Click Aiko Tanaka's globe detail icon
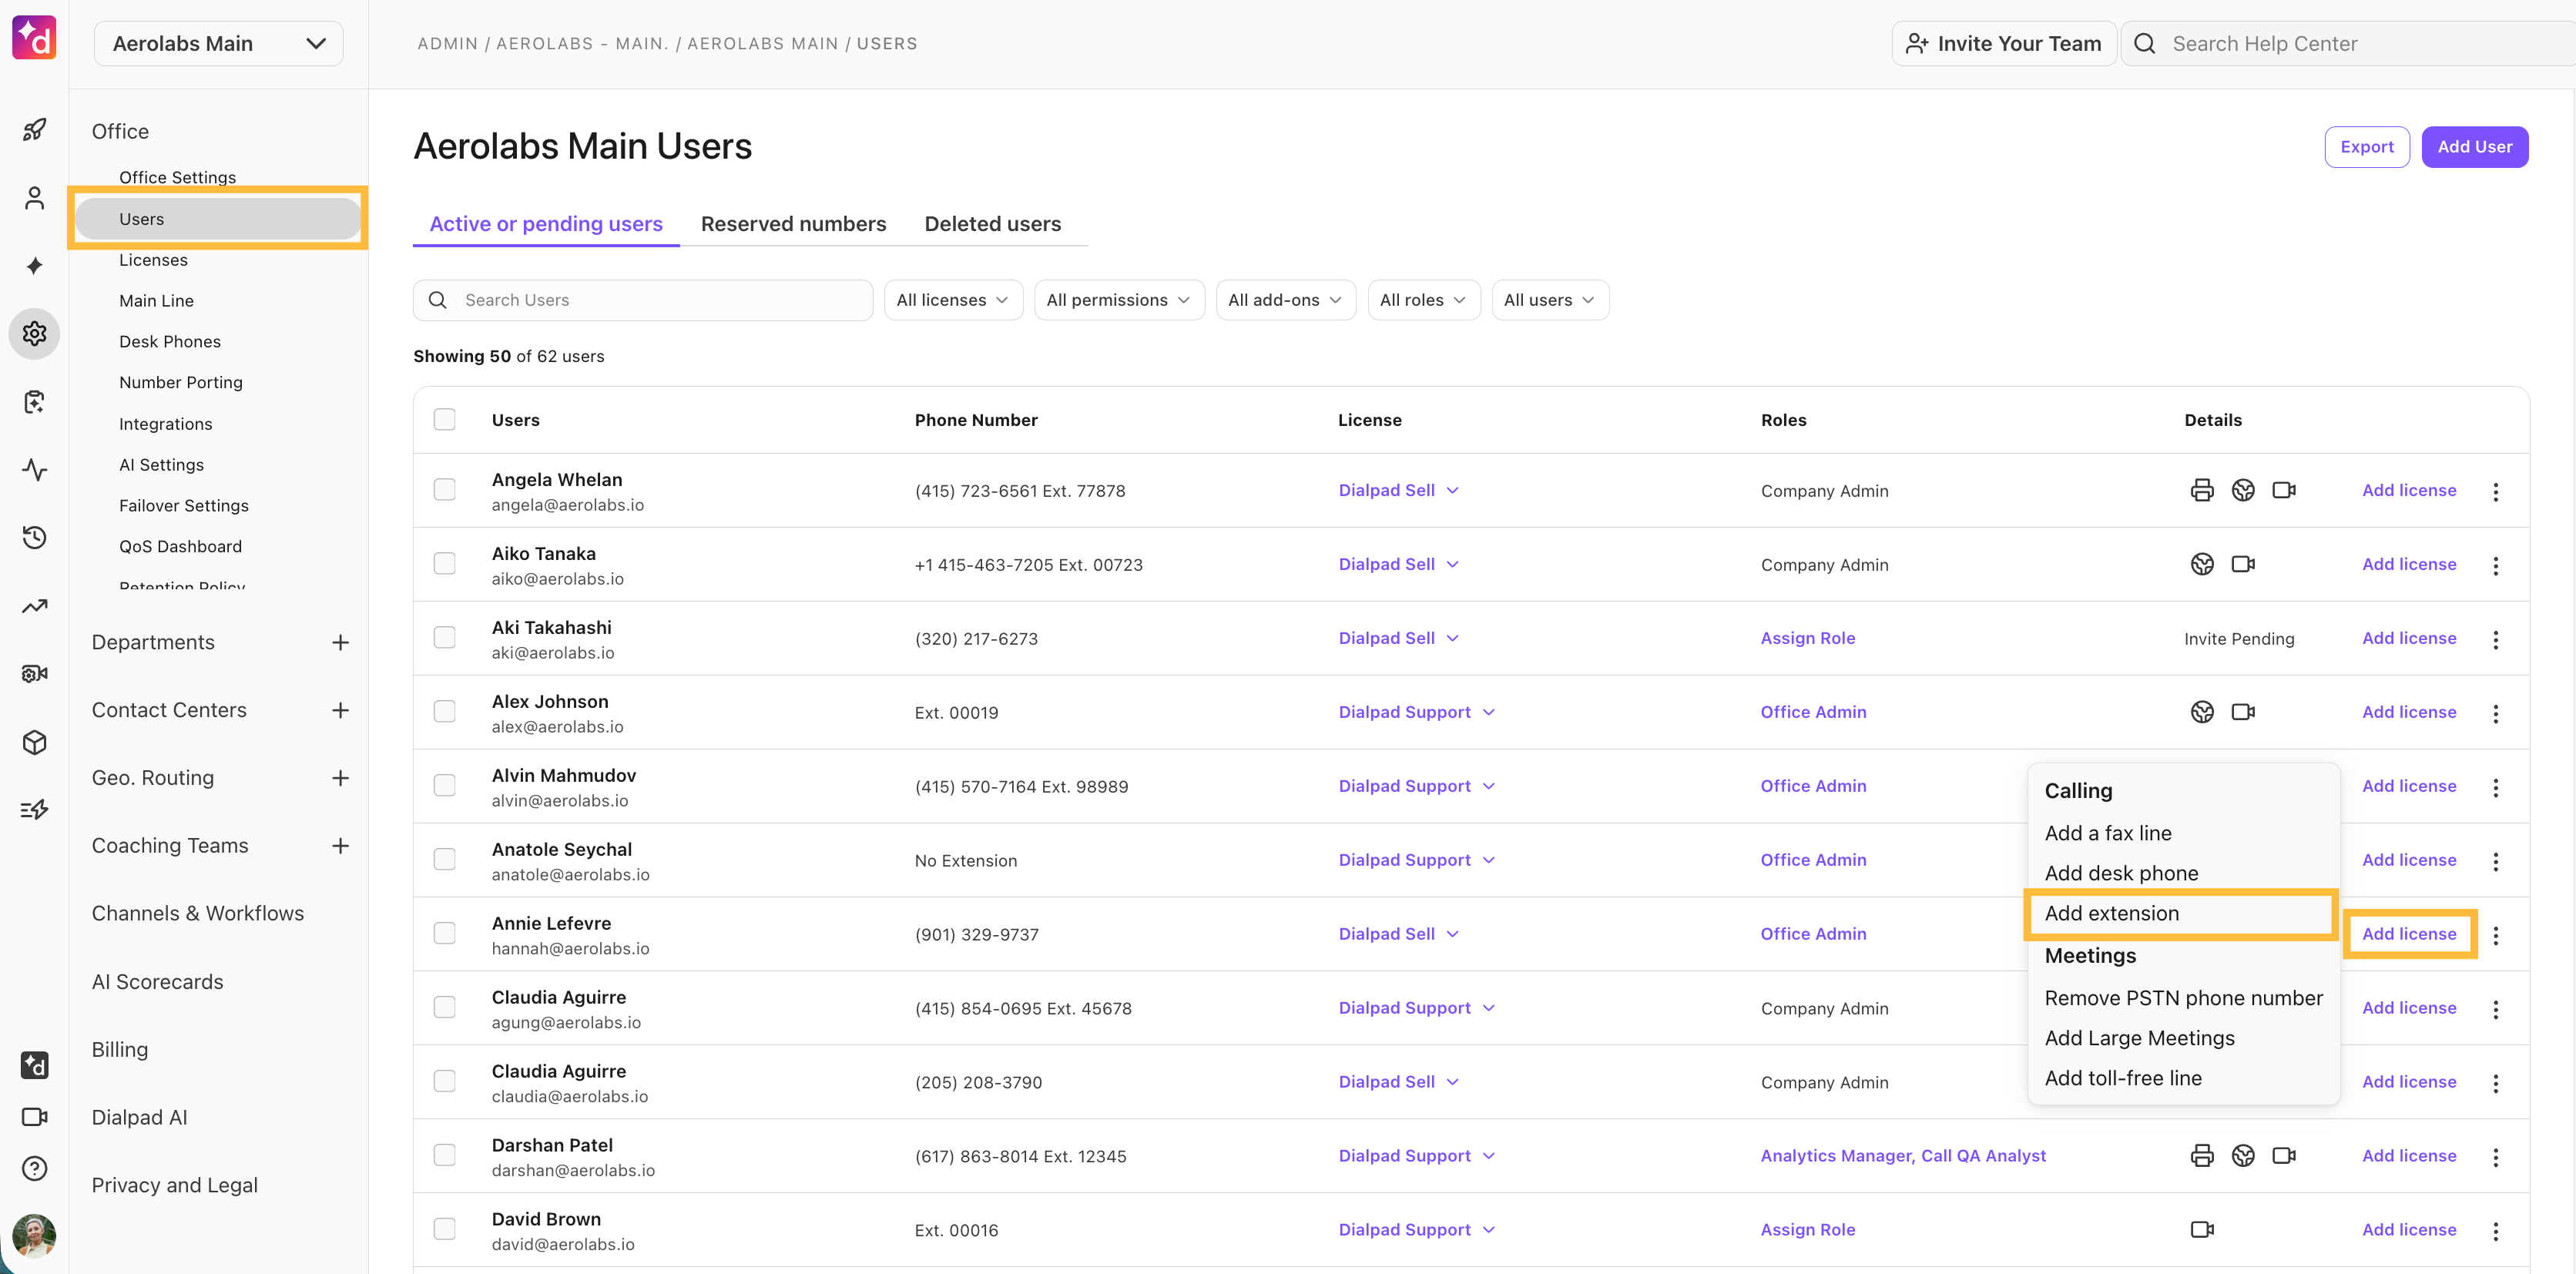2576x1274 pixels. click(2202, 564)
